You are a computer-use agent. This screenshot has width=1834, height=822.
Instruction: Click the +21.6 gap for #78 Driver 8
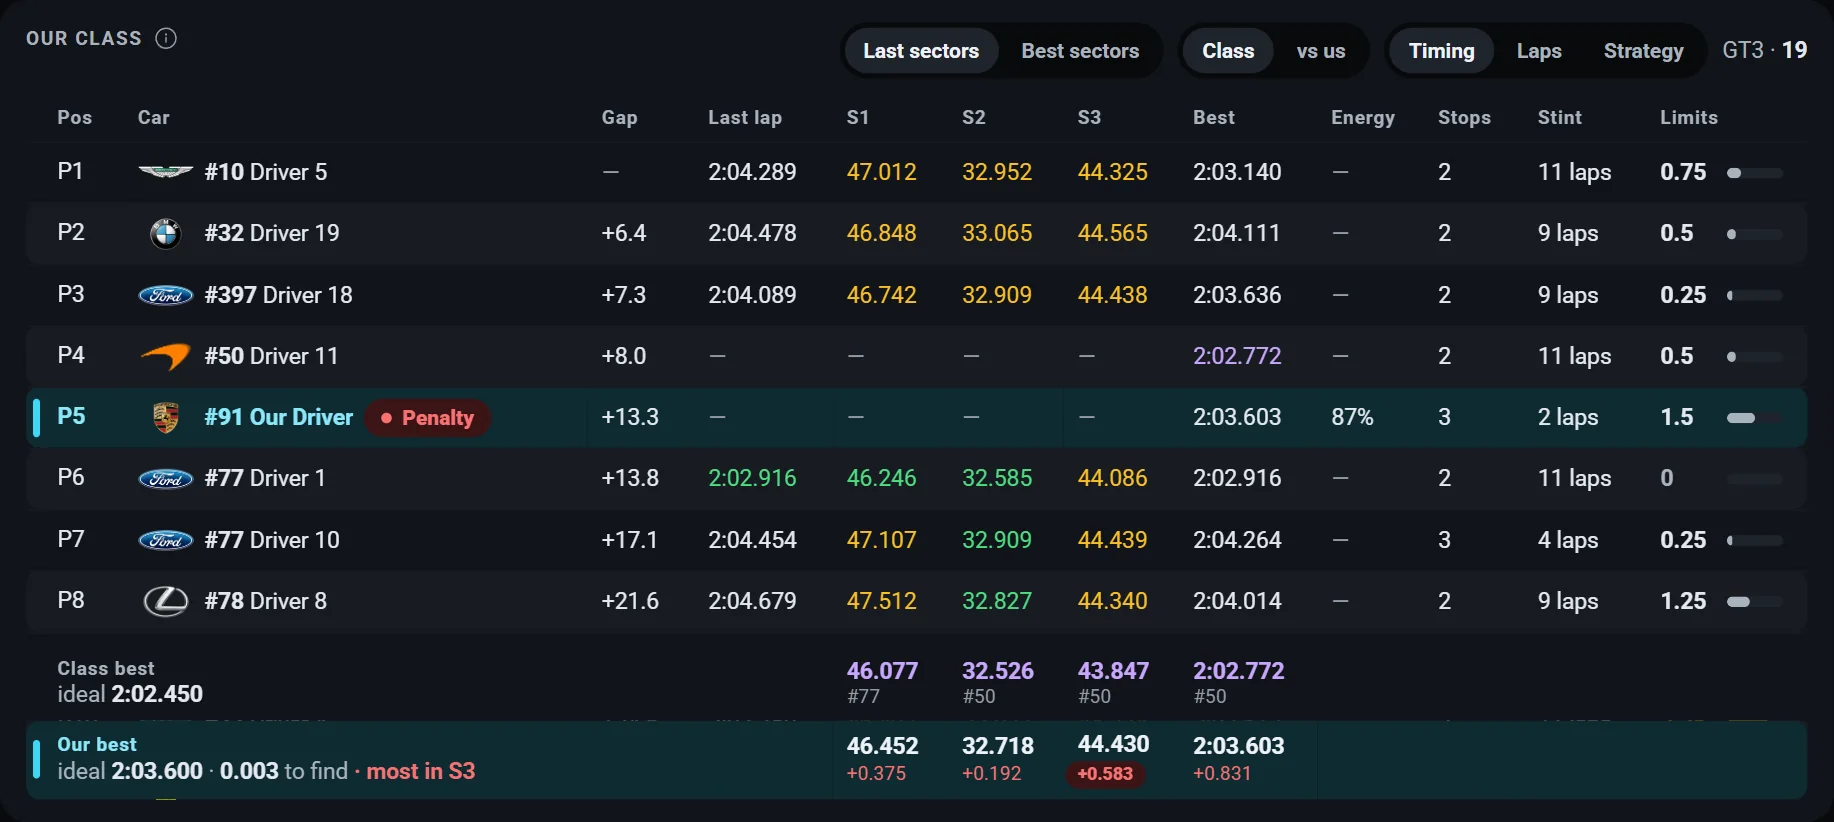click(x=630, y=601)
